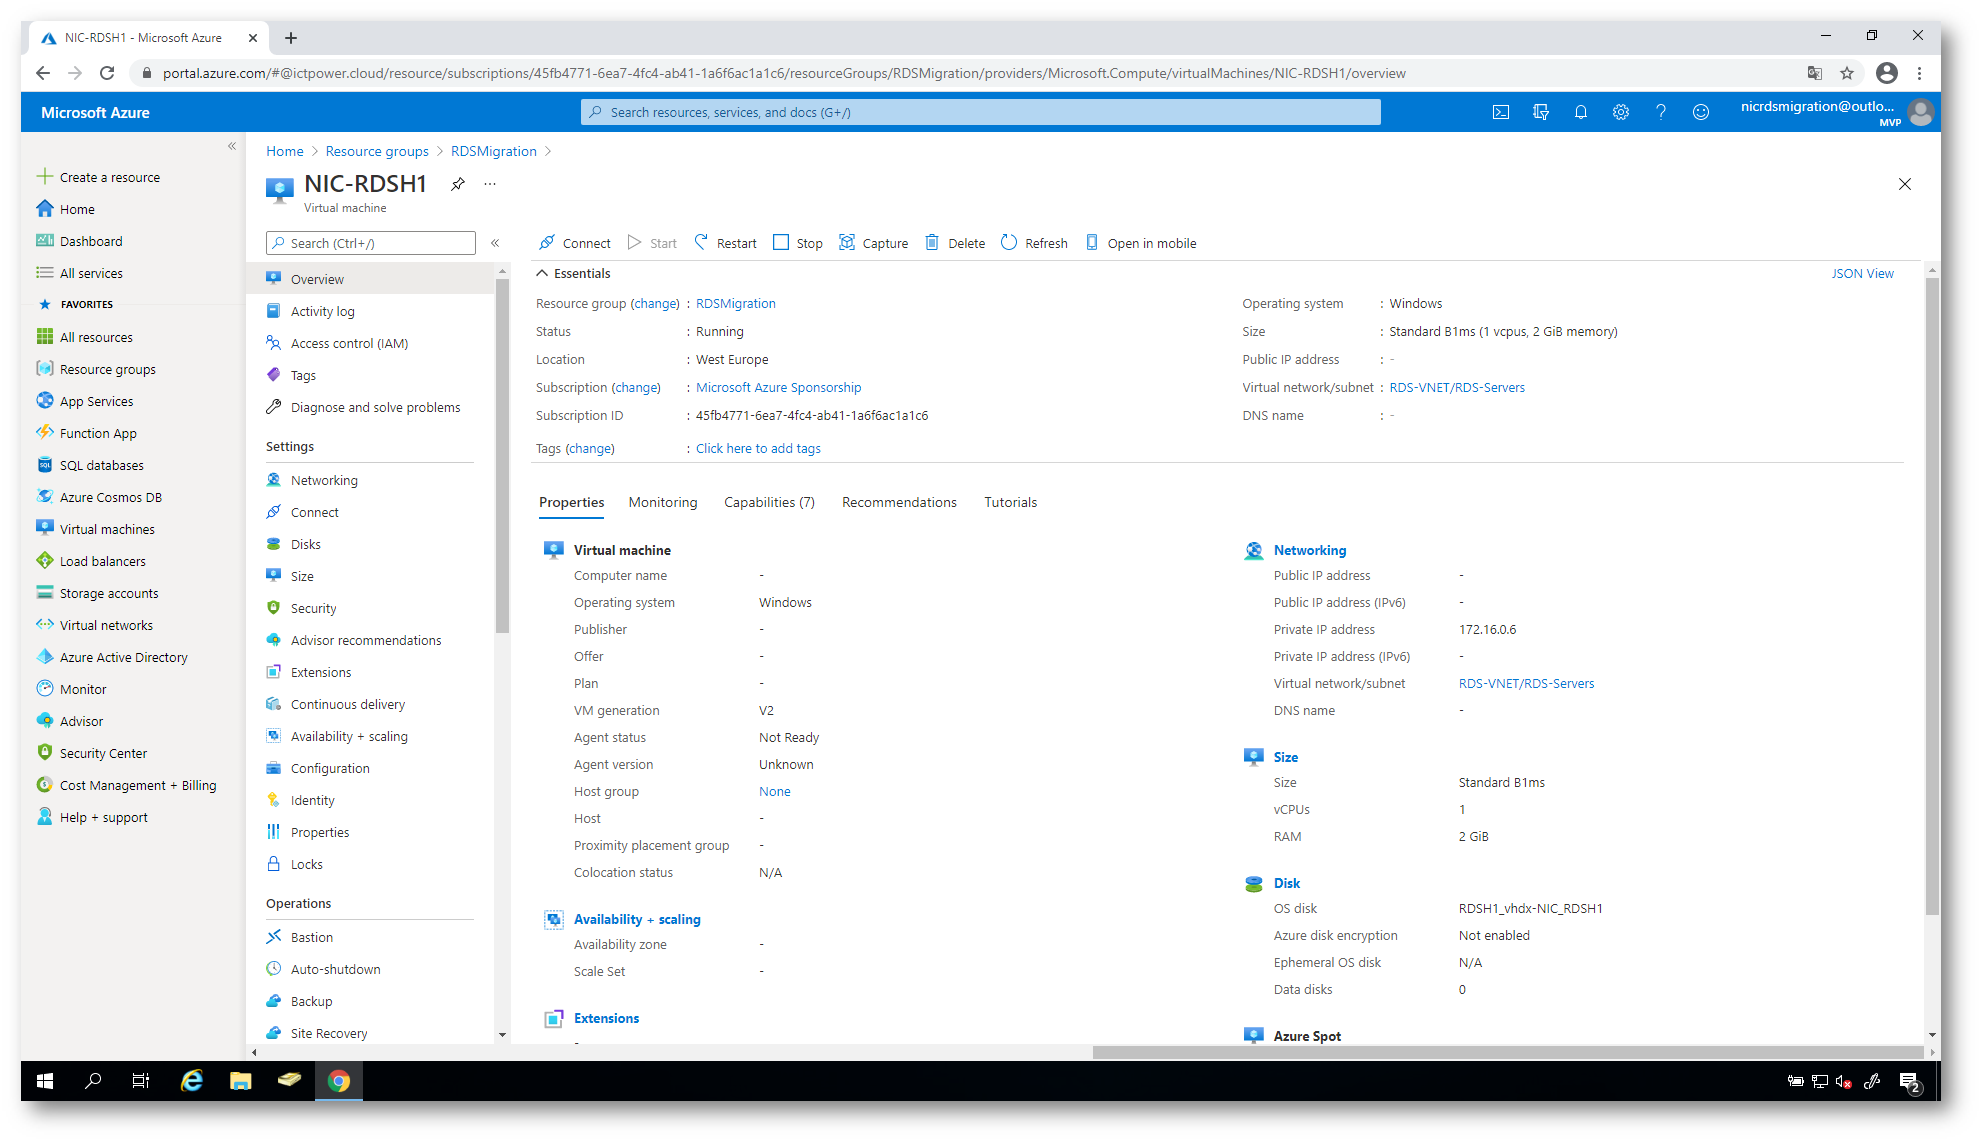
Task: Open File Explorer from the taskbar
Action: click(240, 1081)
